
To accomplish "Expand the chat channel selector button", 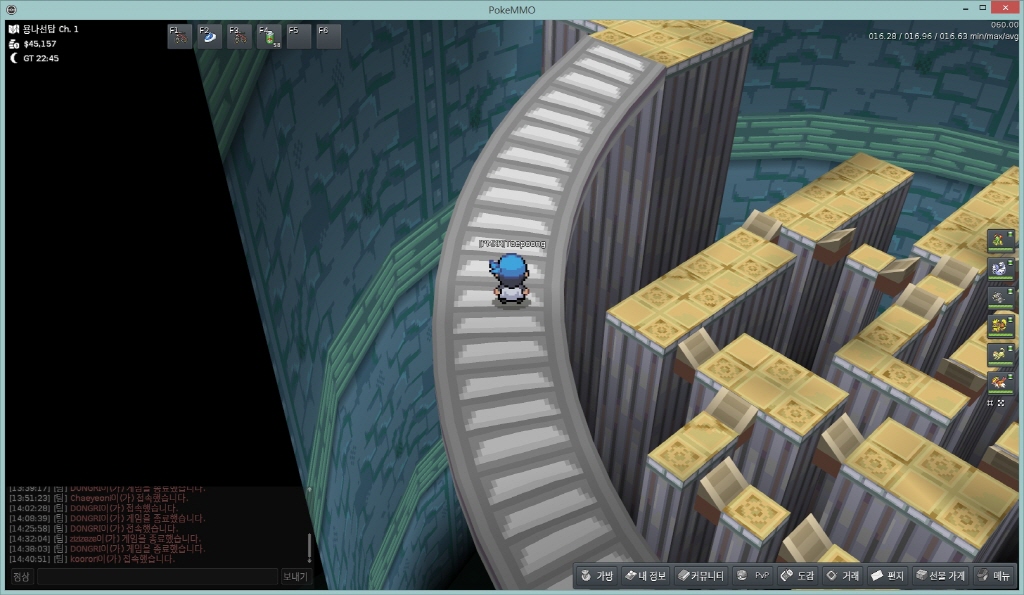I will point(21,577).
